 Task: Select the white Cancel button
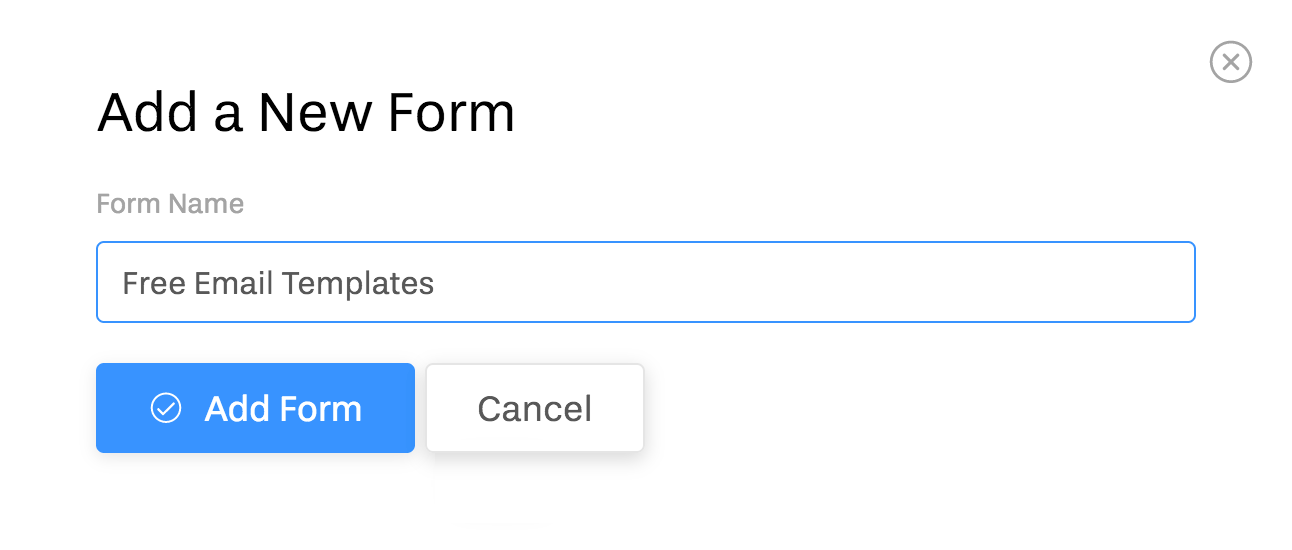pos(535,408)
